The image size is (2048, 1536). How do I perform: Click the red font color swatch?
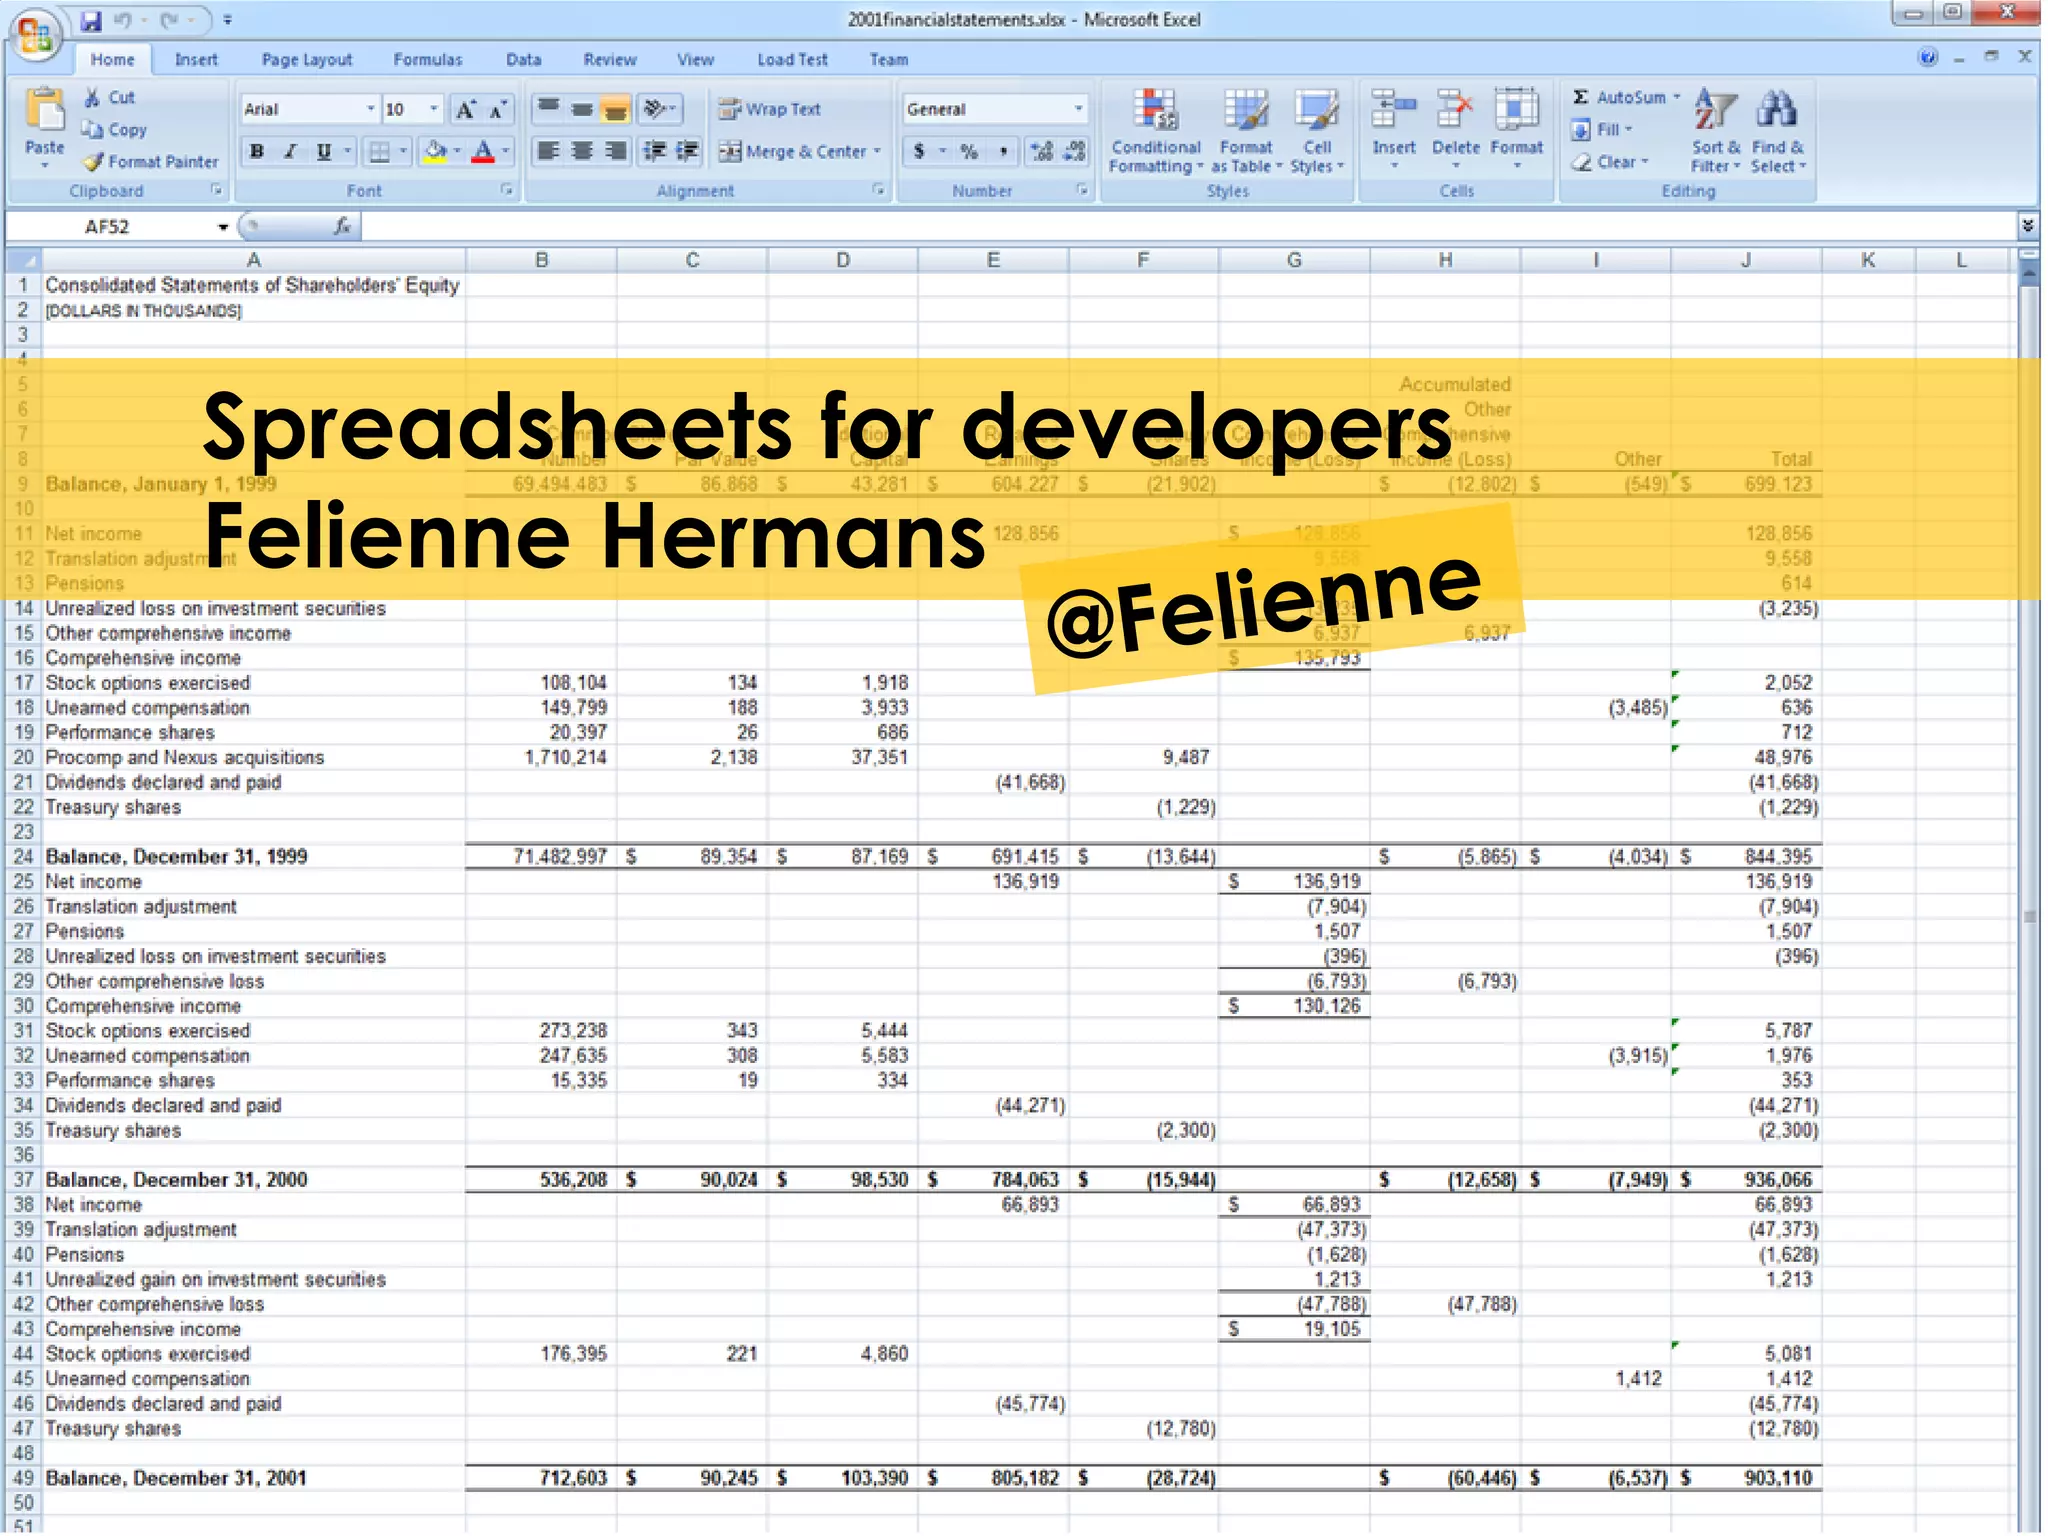[x=483, y=152]
